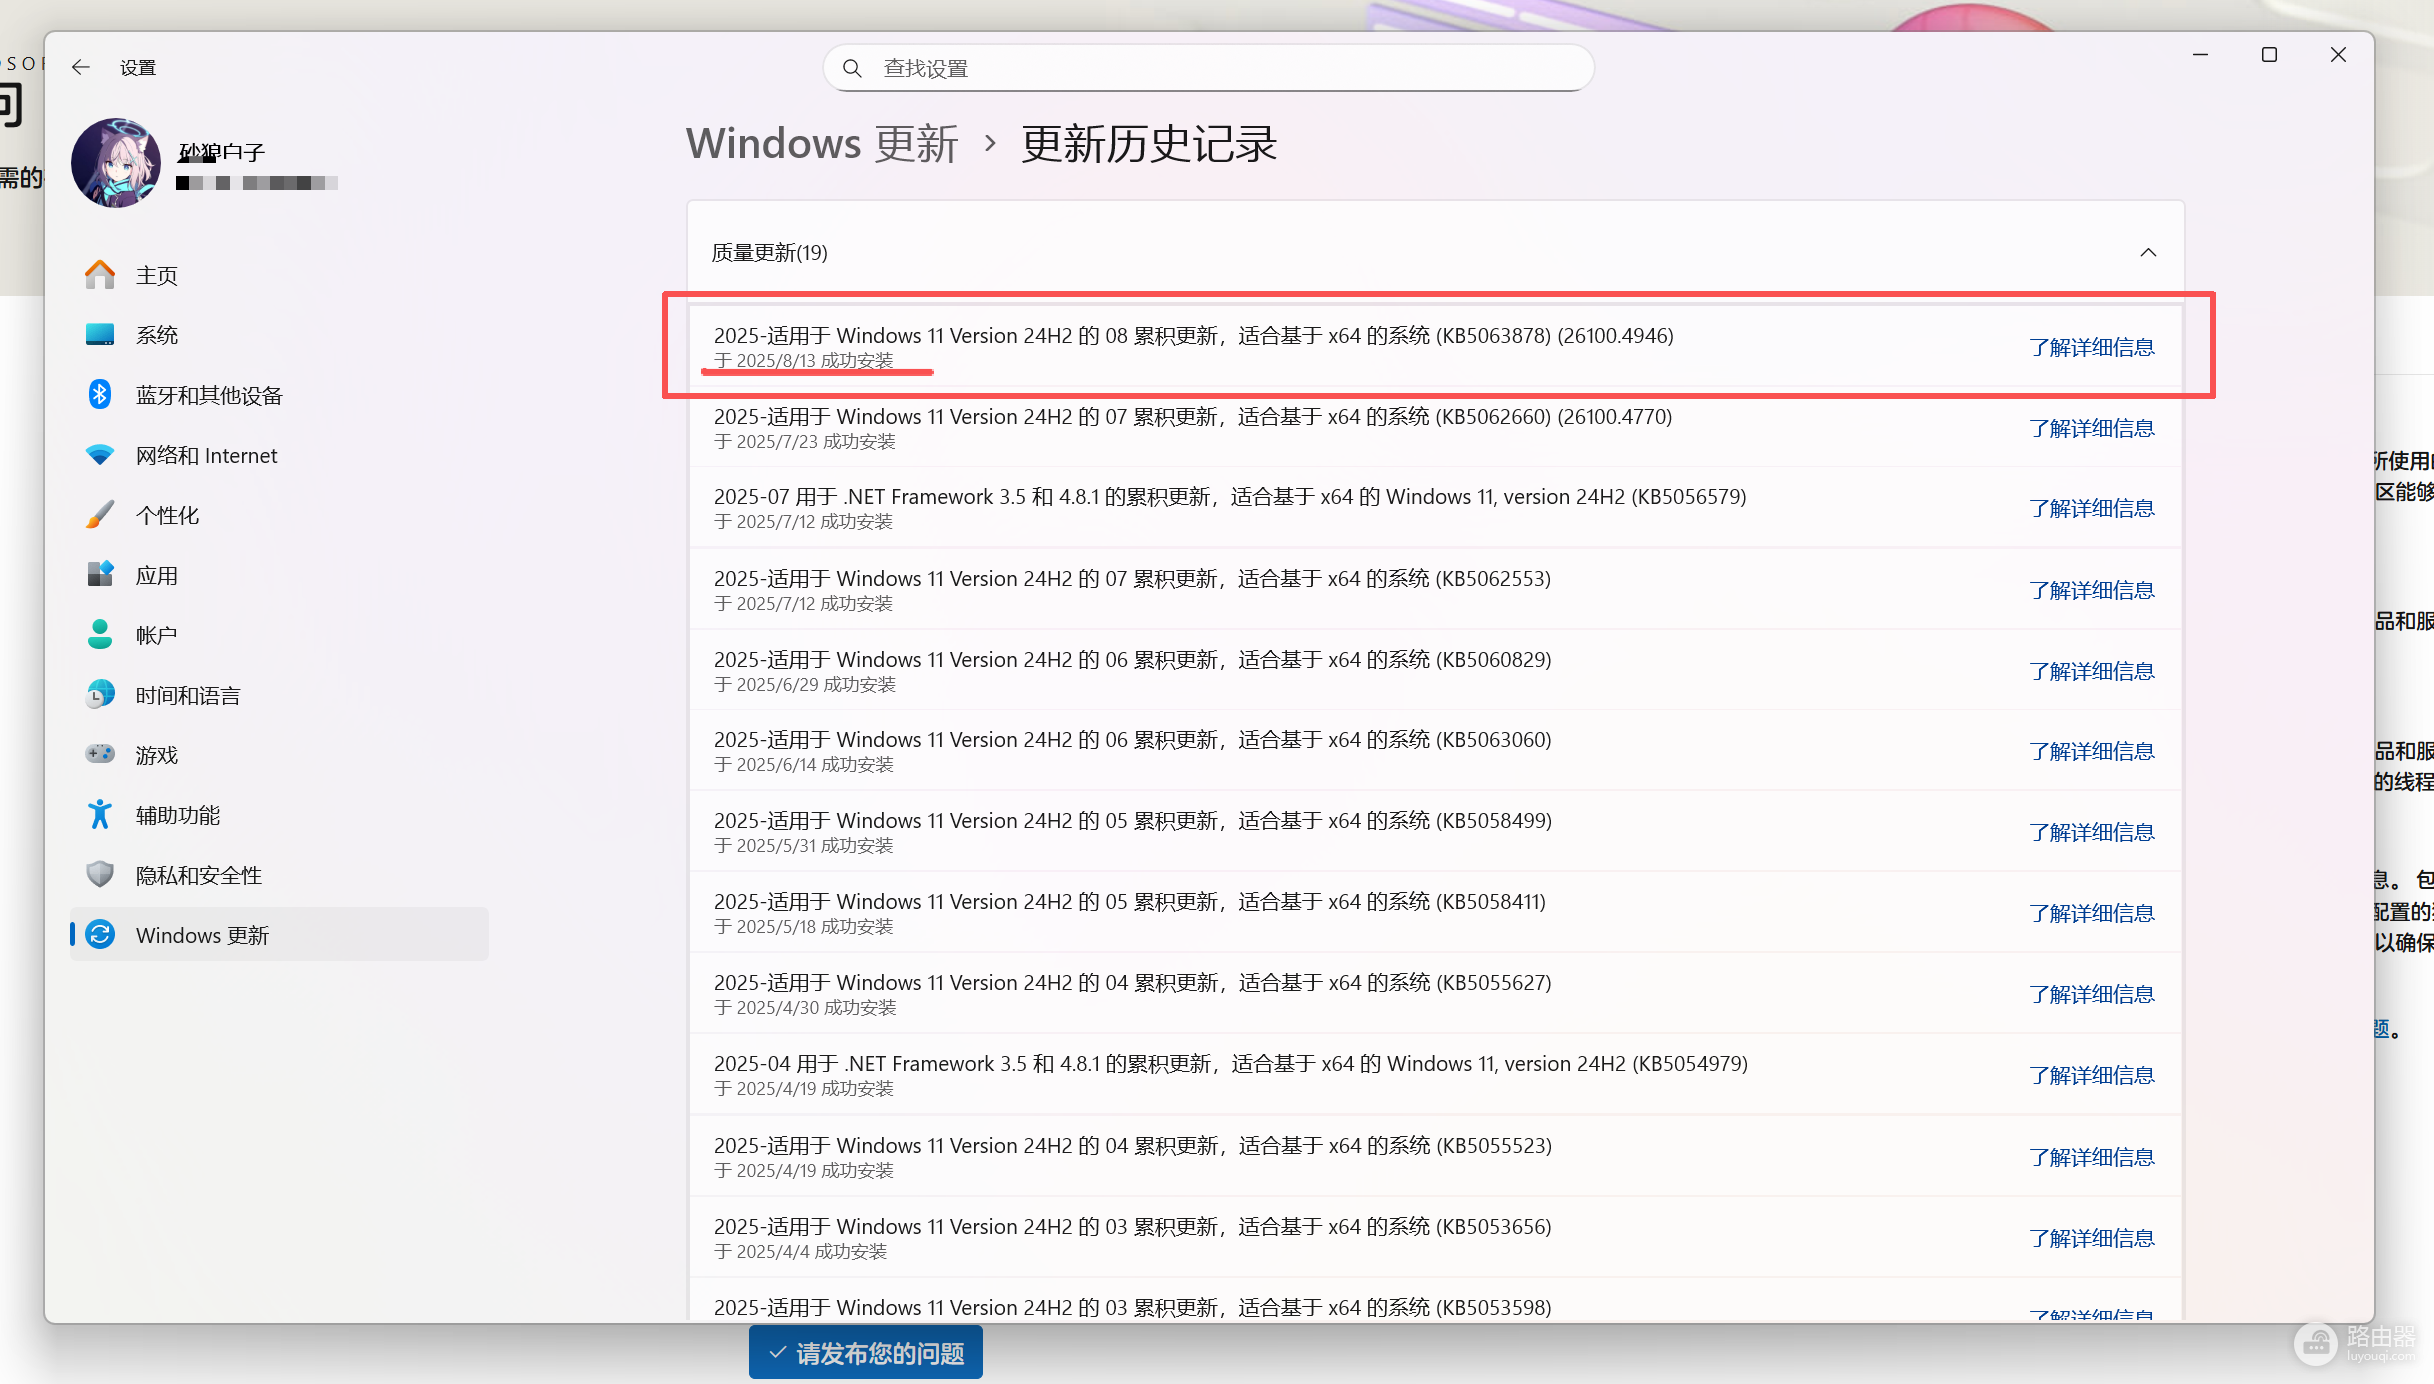The width and height of the screenshot is (2434, 1384).
Task: Click the KB5062660 (26100.4770) update title
Action: (x=1192, y=416)
